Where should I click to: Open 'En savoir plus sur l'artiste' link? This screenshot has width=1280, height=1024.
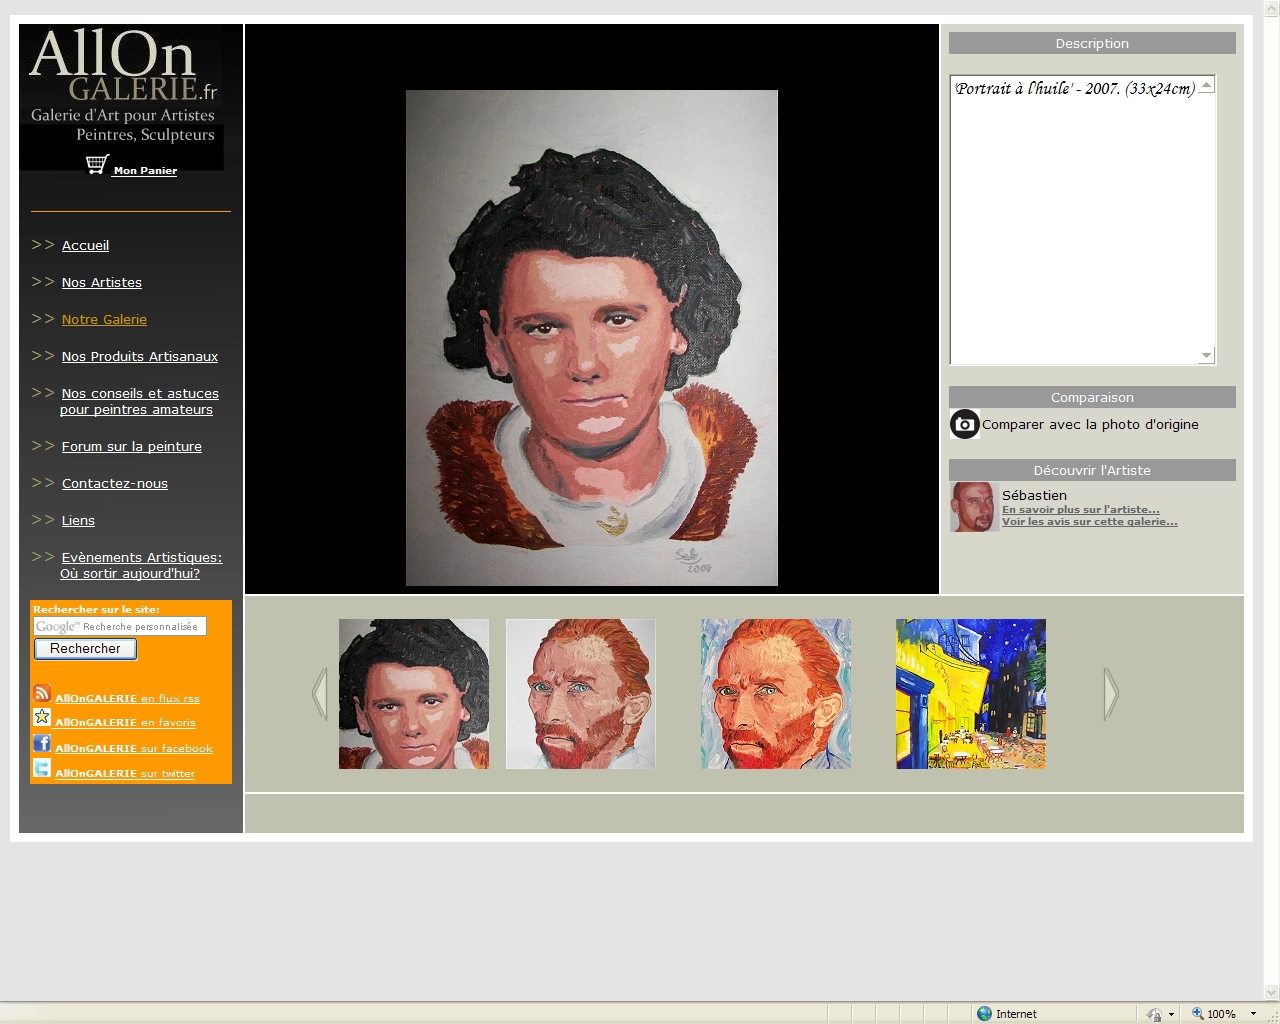[x=1080, y=510]
